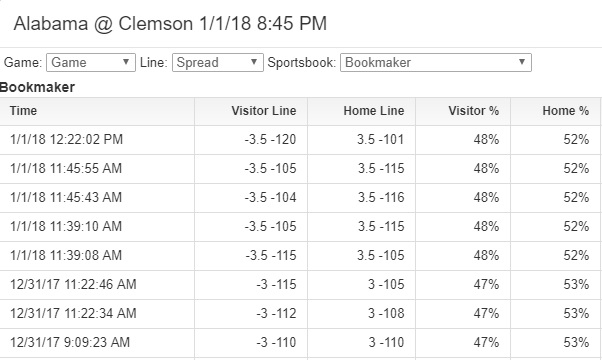Click the Spread dropdown arrow
The height and width of the screenshot is (360, 602).
[253, 62]
